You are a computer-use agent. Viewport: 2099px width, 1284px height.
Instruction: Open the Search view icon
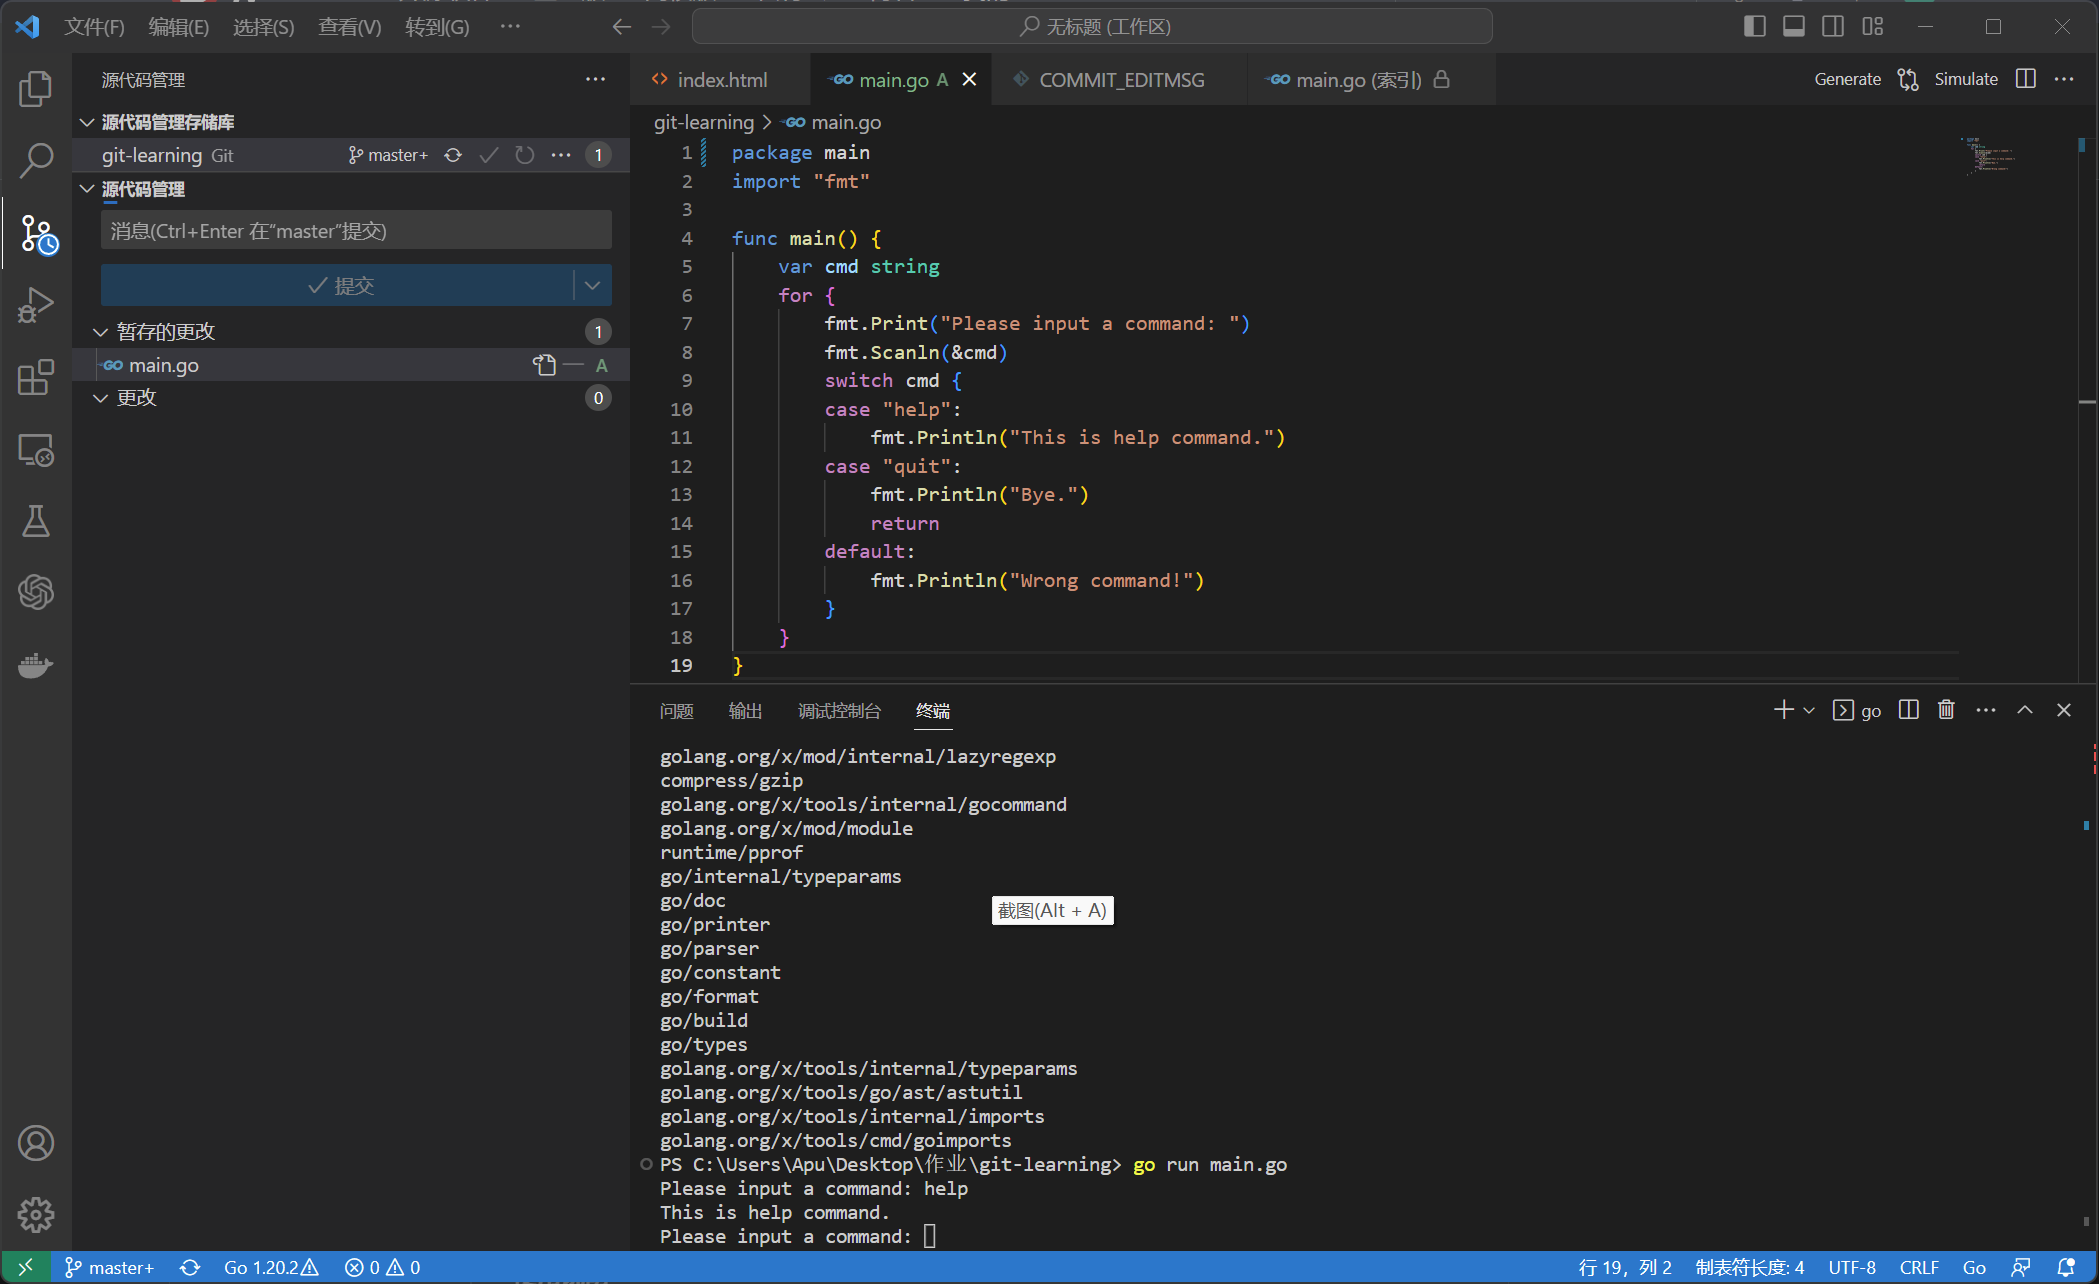pyautogui.click(x=36, y=160)
